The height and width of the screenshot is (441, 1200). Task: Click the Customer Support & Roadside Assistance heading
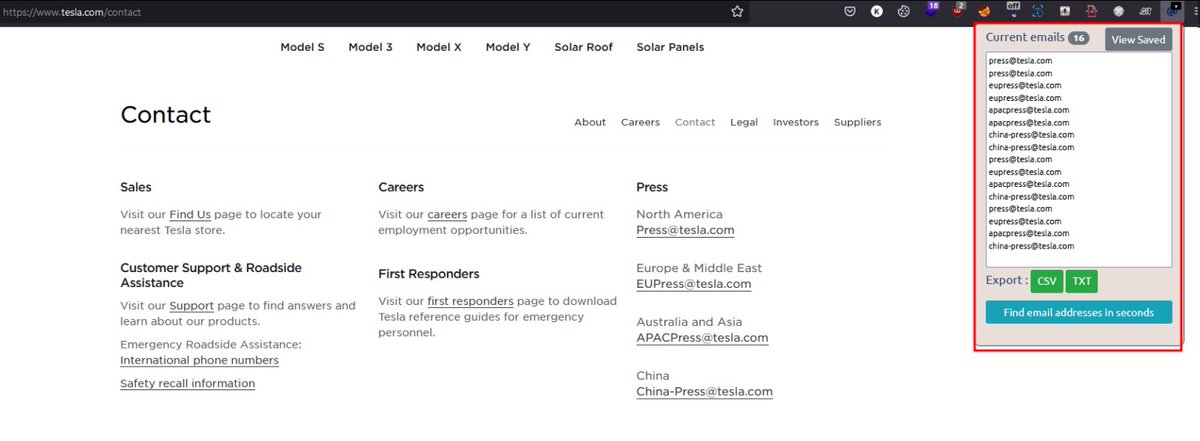tap(211, 275)
